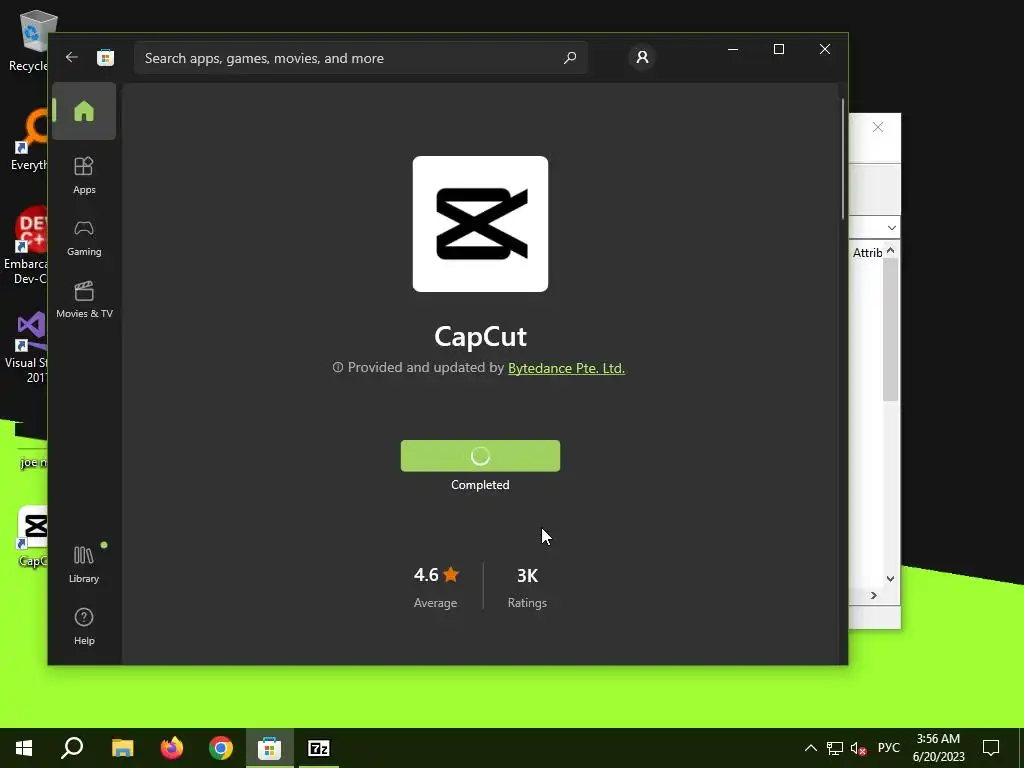1024x768 pixels.
Task: Go to the Microsoft Store Home tab
Action: (84, 111)
